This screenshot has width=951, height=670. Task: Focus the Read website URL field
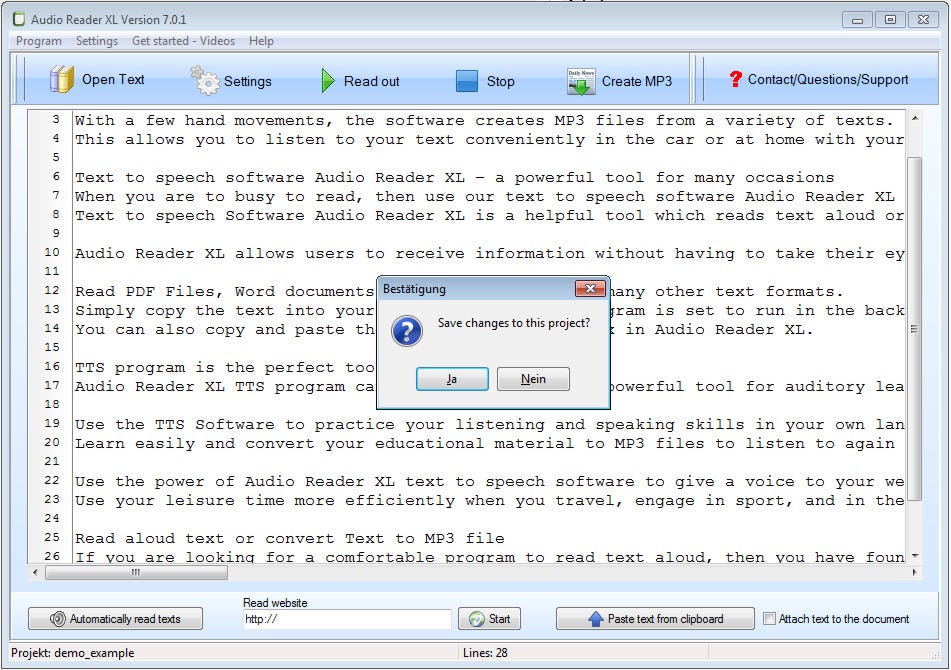(346, 619)
